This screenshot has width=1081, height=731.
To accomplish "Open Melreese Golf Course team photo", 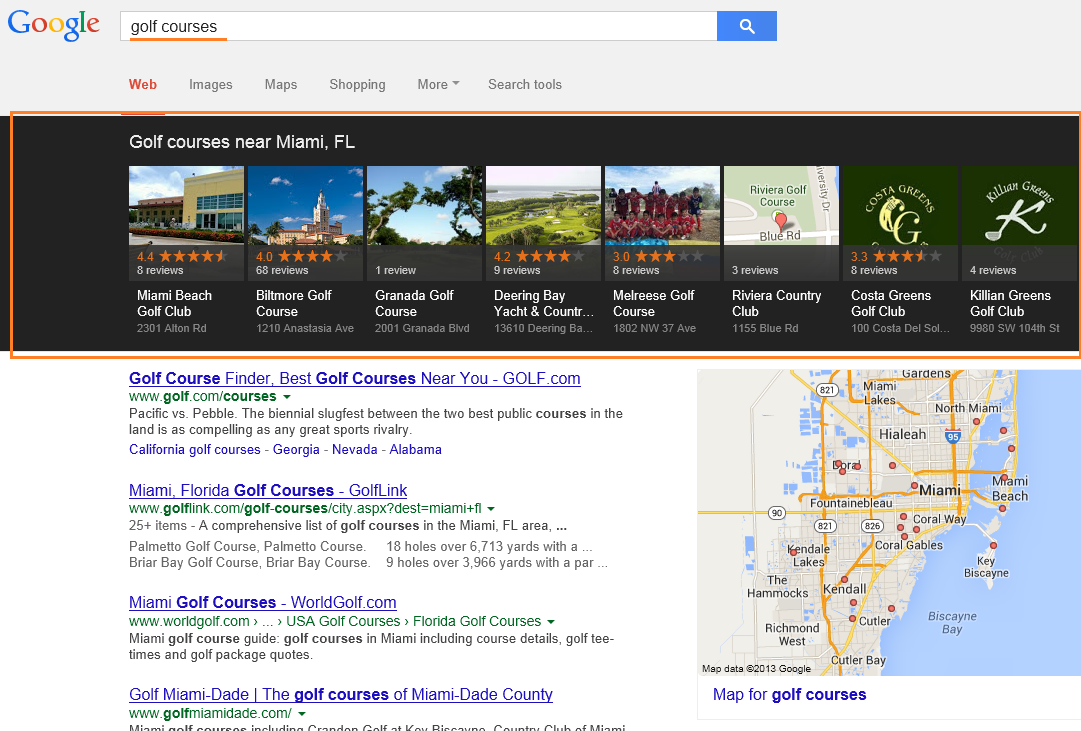I will pos(662,206).
